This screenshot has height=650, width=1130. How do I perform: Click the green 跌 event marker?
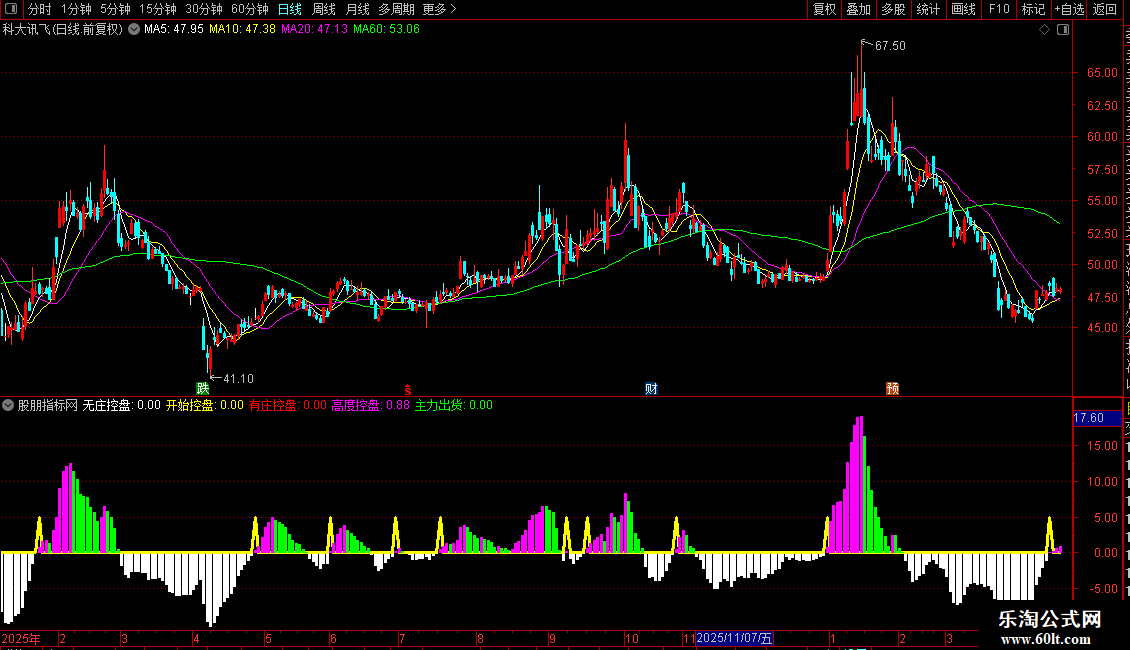(x=203, y=388)
